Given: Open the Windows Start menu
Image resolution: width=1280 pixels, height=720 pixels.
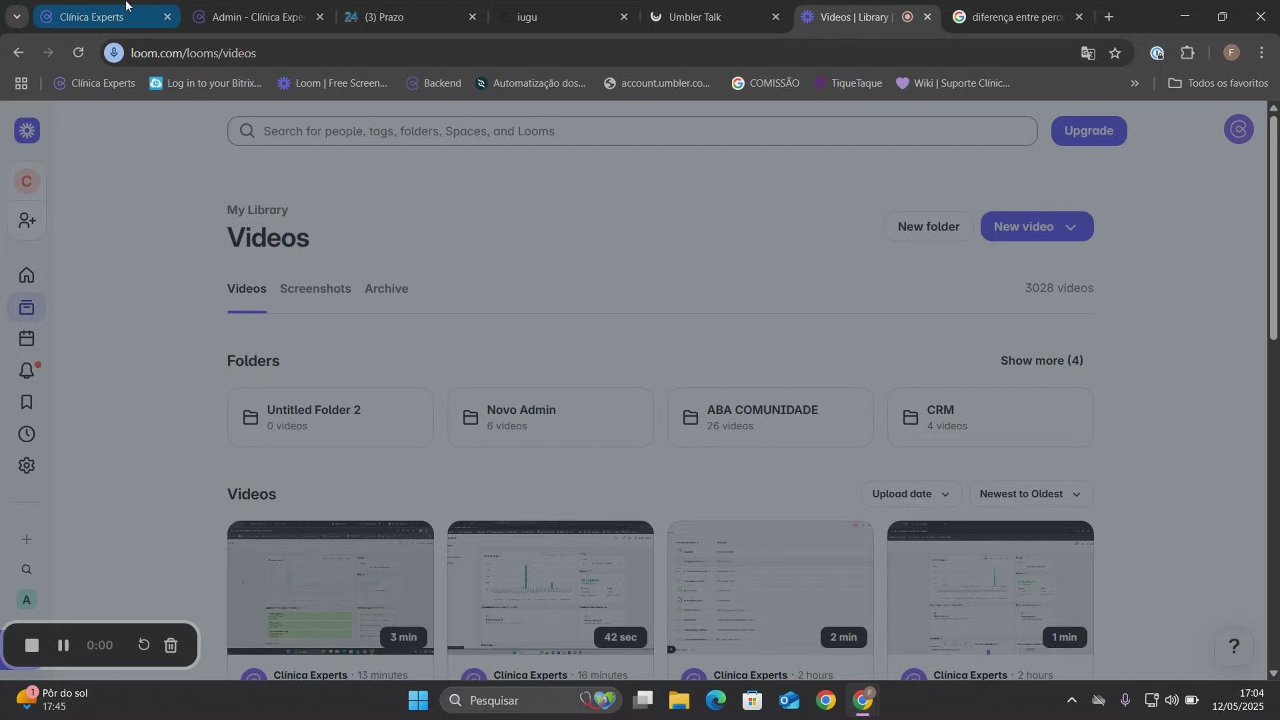Looking at the screenshot, I should point(418,700).
